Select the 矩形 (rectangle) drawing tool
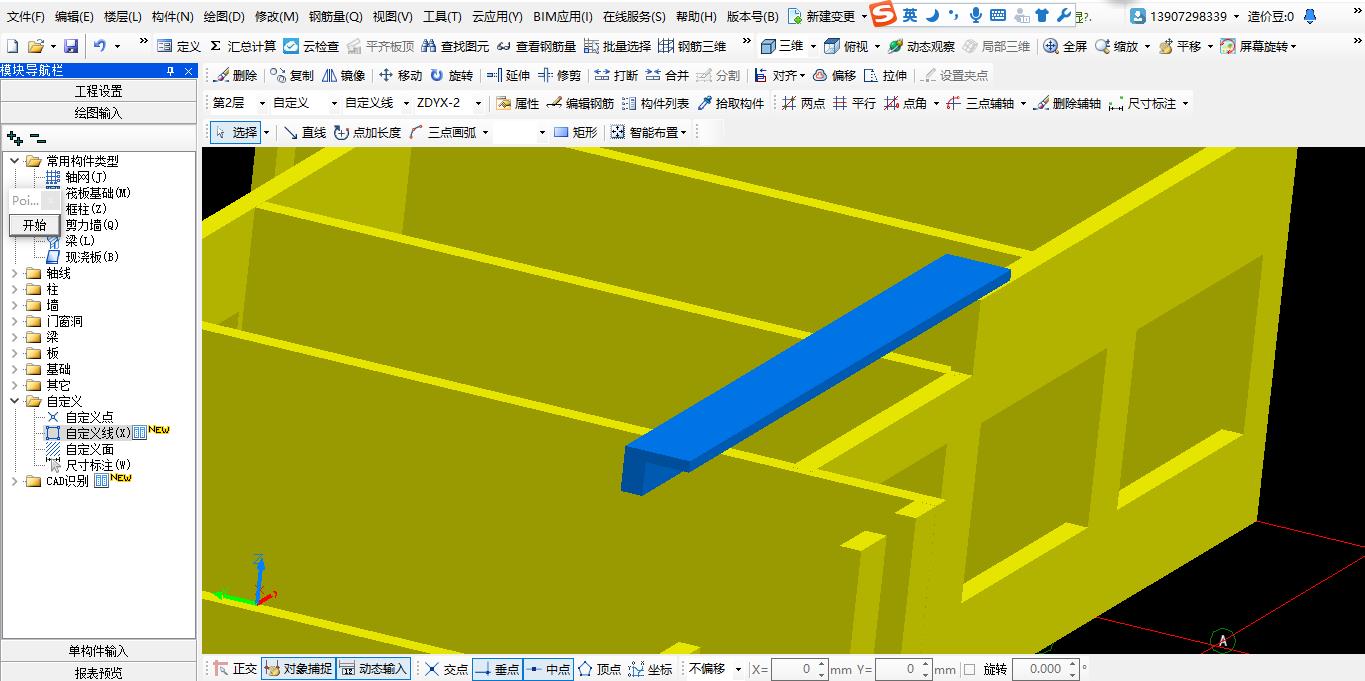 pos(575,132)
